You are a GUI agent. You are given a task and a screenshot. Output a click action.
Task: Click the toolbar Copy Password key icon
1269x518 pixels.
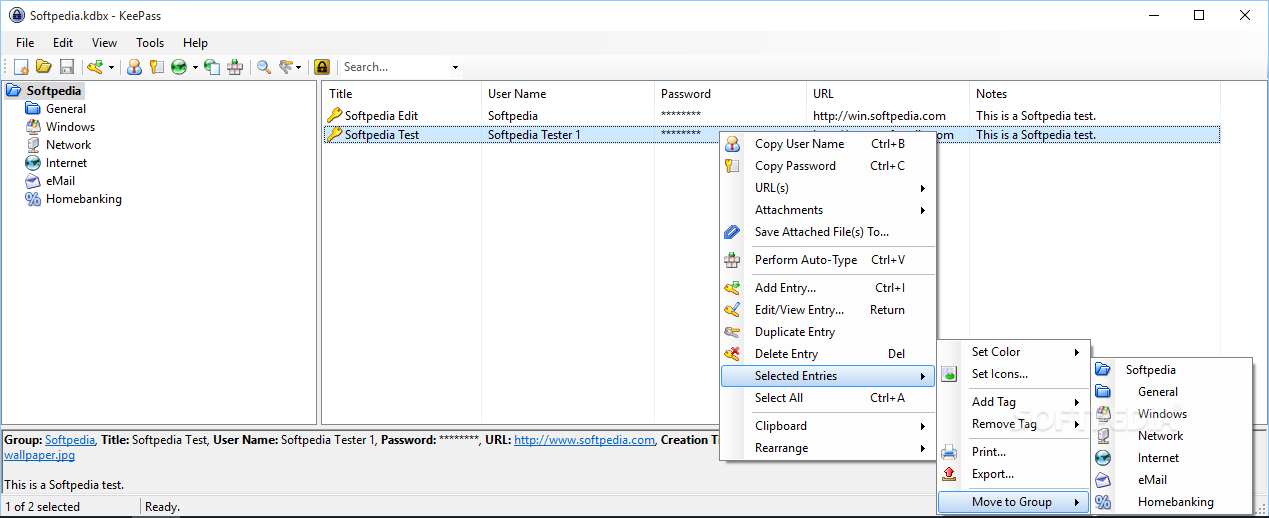click(157, 67)
